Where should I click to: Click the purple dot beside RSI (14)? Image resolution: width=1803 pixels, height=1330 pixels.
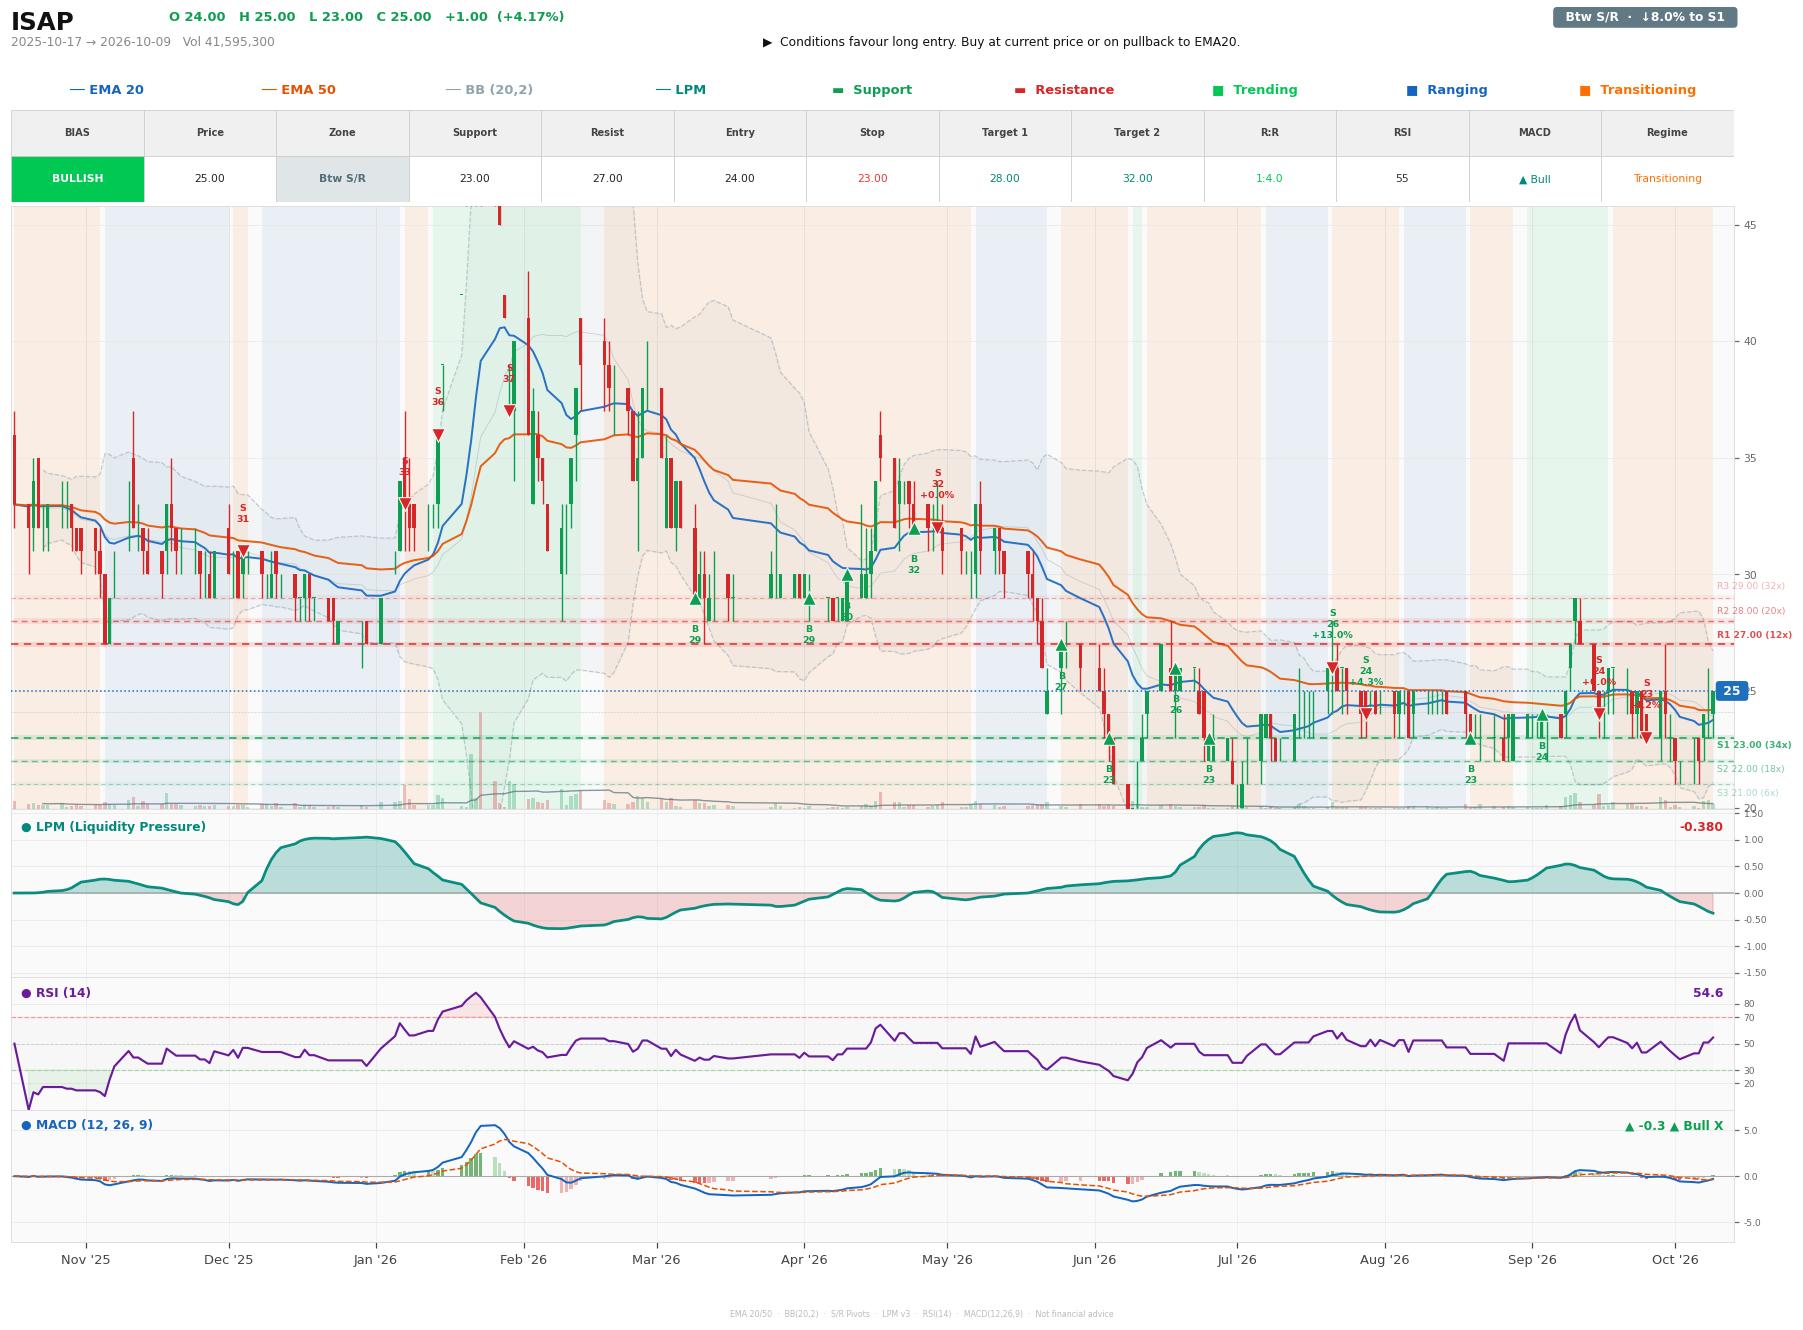(x=26, y=993)
